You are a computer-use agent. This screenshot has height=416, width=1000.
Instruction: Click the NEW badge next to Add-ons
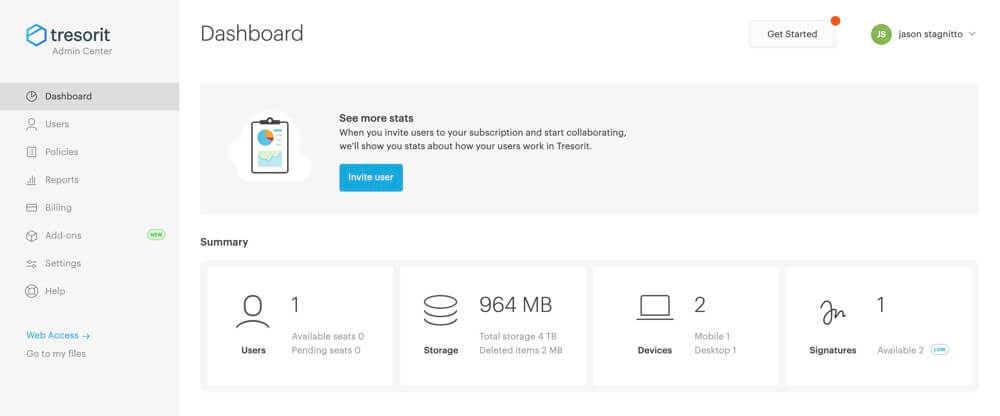coord(156,235)
